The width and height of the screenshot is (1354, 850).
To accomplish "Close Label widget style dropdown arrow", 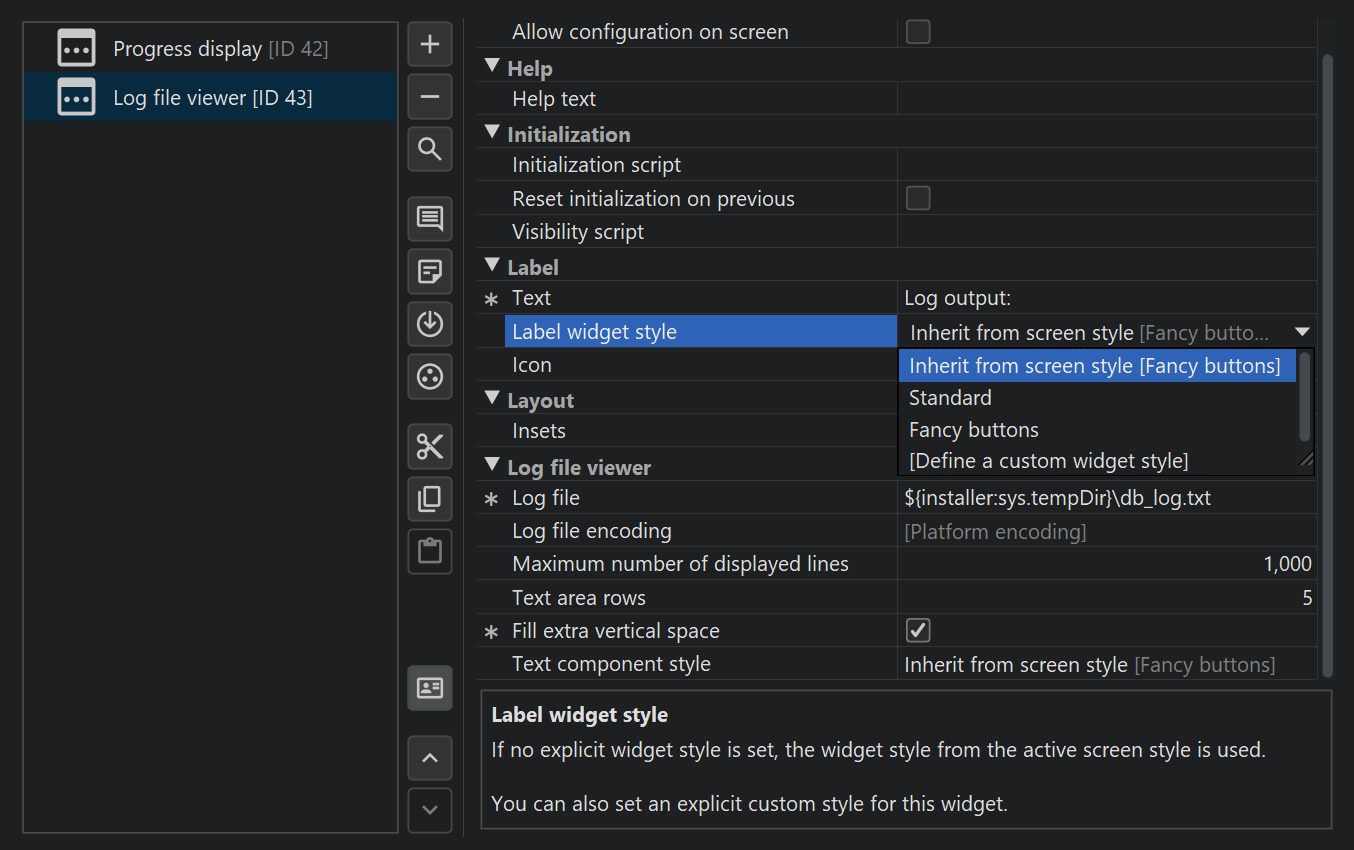I will (x=1301, y=332).
